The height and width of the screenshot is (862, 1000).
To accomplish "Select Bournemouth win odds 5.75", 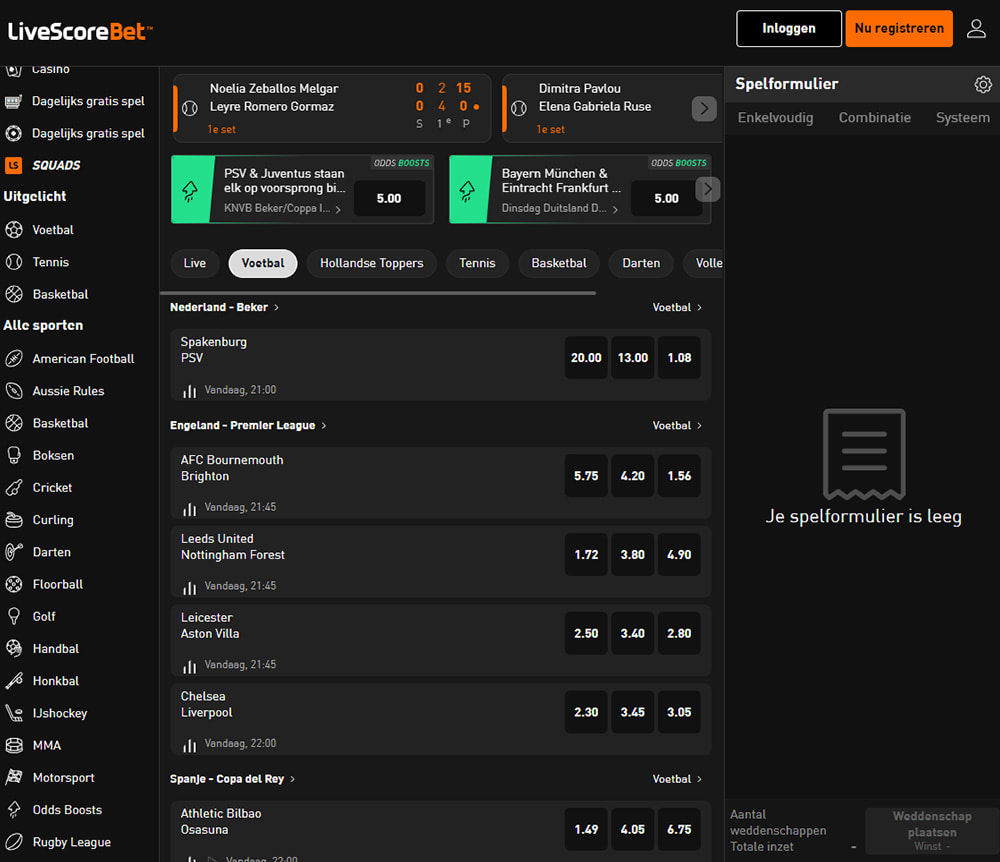I will (586, 476).
